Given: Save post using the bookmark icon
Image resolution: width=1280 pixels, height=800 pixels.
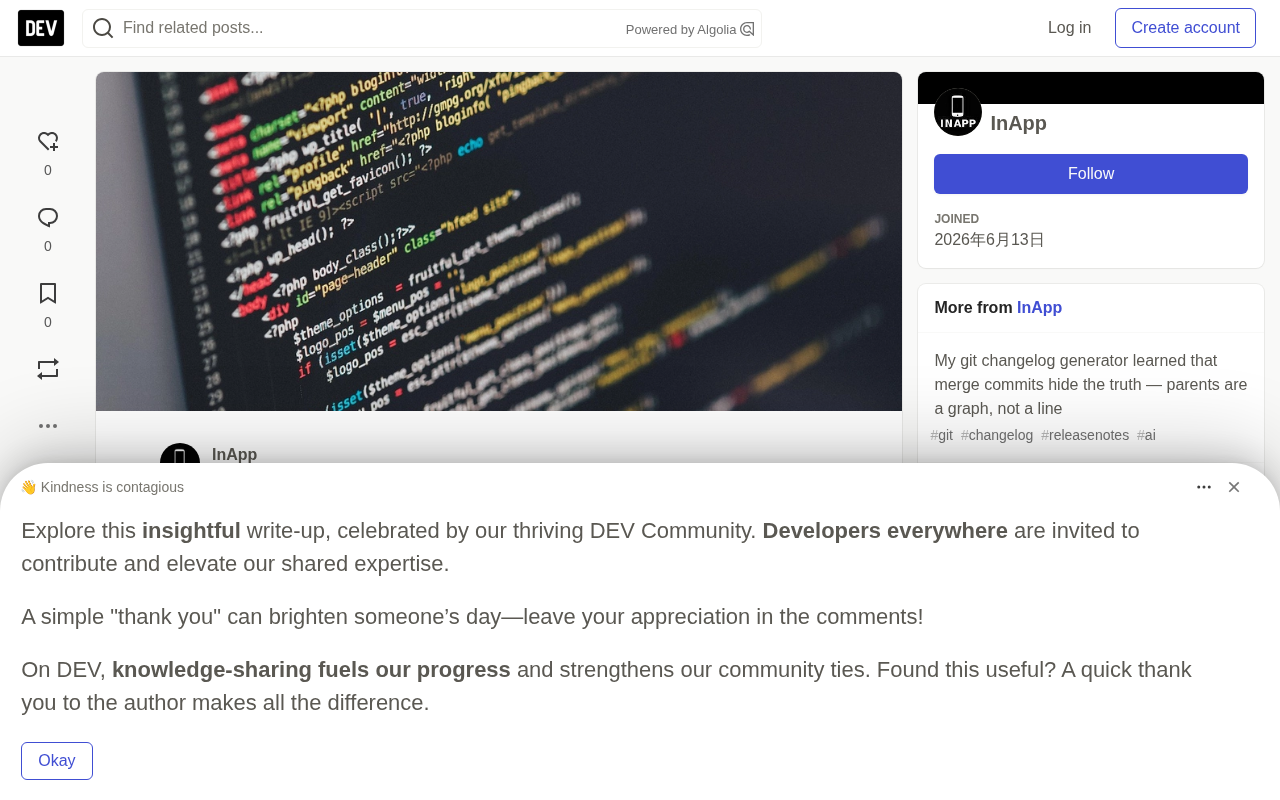Looking at the screenshot, I should coord(48,294).
